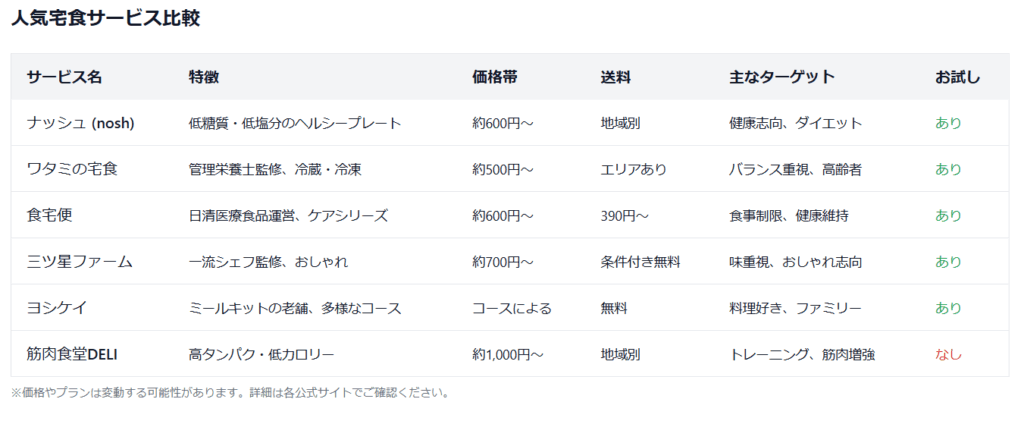Click the footnote about price changes
This screenshot has height=421, width=1024.
pos(229,393)
